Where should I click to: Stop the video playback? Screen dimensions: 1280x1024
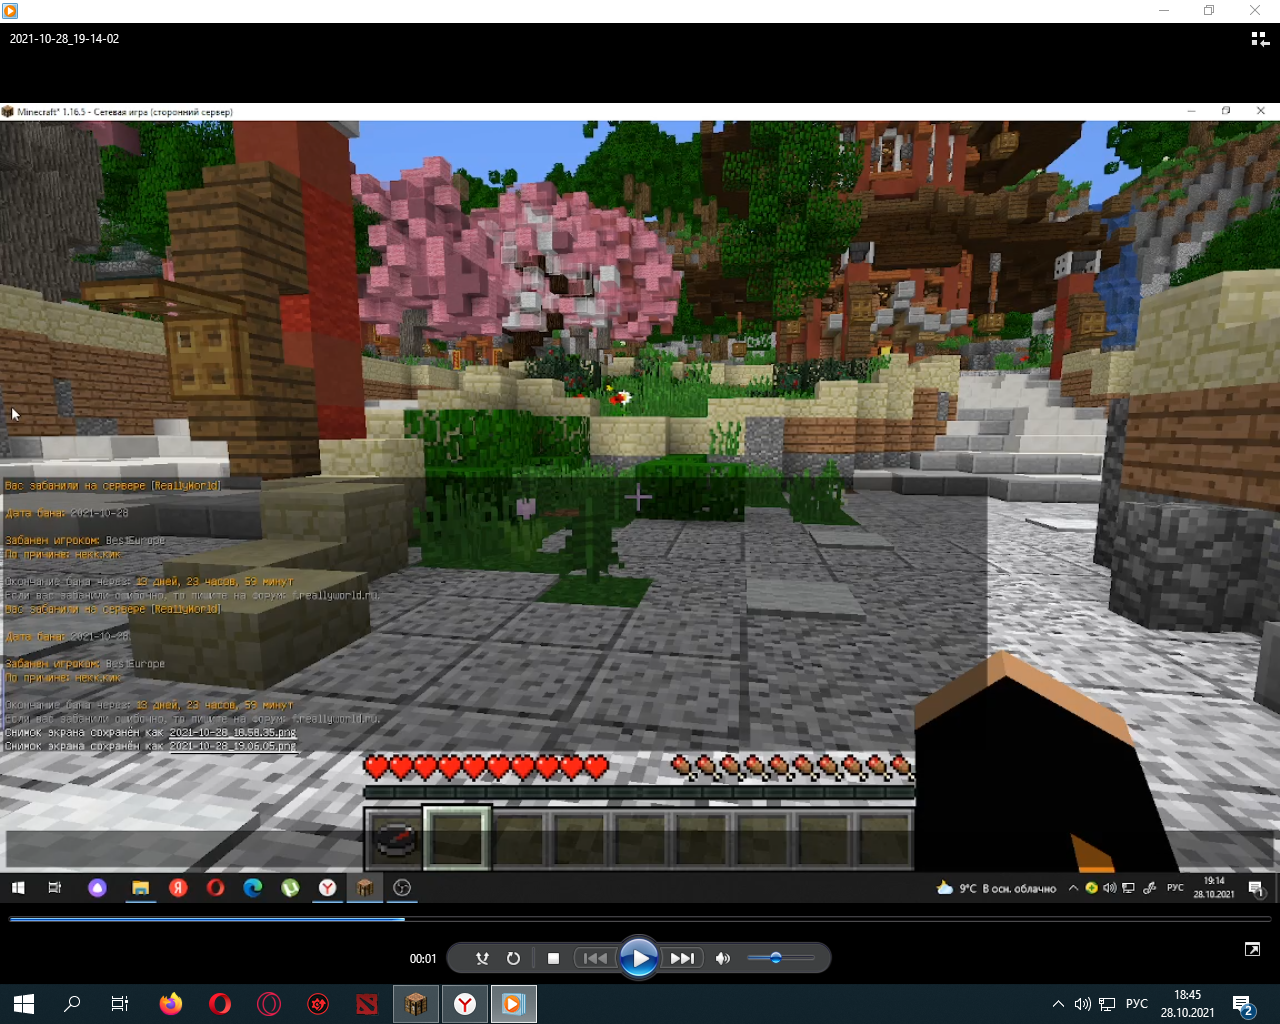[553, 958]
